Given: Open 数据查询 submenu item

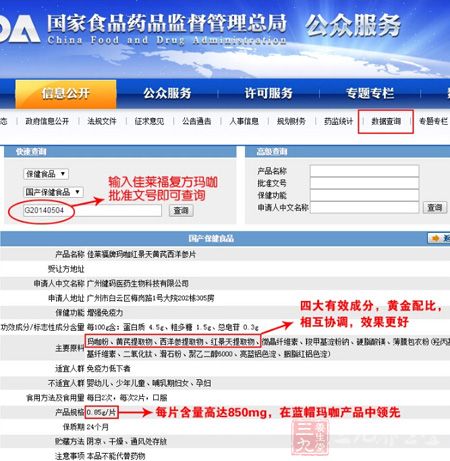Looking at the screenshot, I should [386, 121].
